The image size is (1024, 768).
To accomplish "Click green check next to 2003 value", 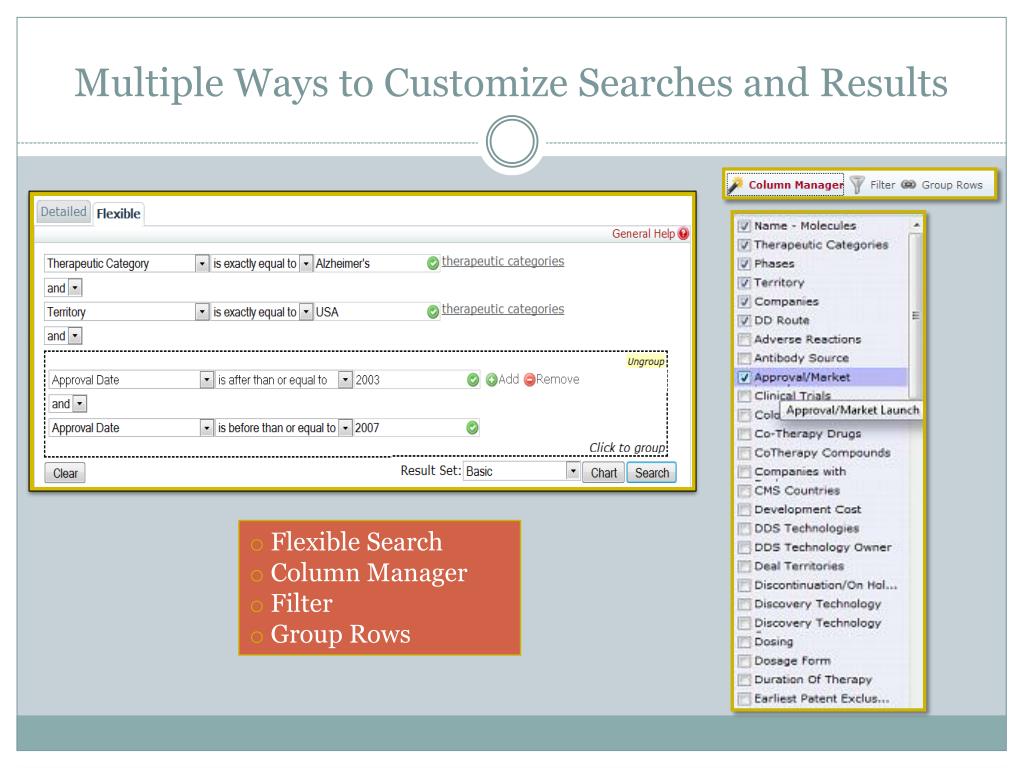I will tap(473, 379).
